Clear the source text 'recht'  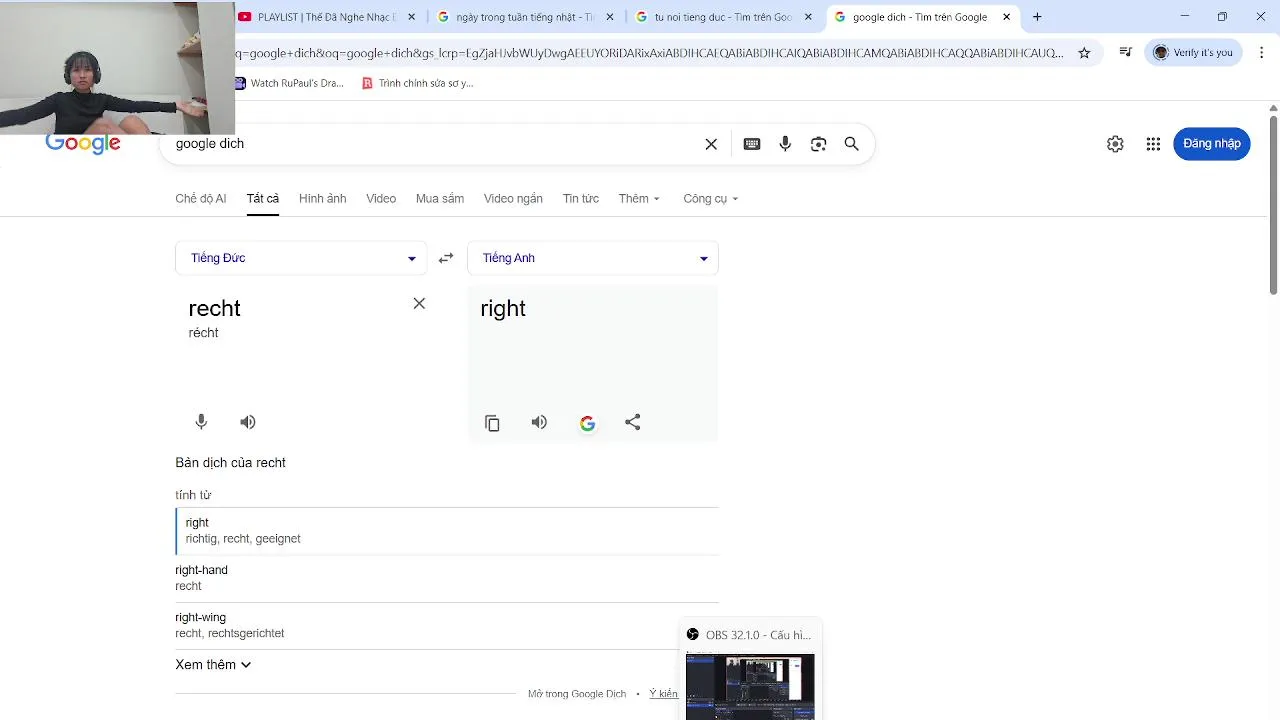[x=419, y=304]
